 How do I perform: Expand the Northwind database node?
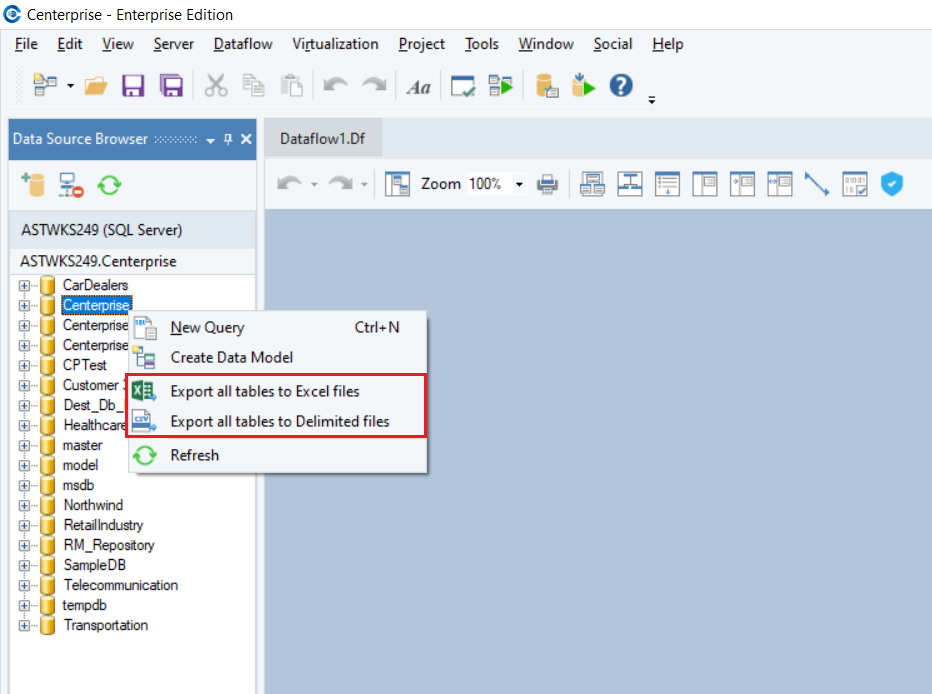pos(25,505)
